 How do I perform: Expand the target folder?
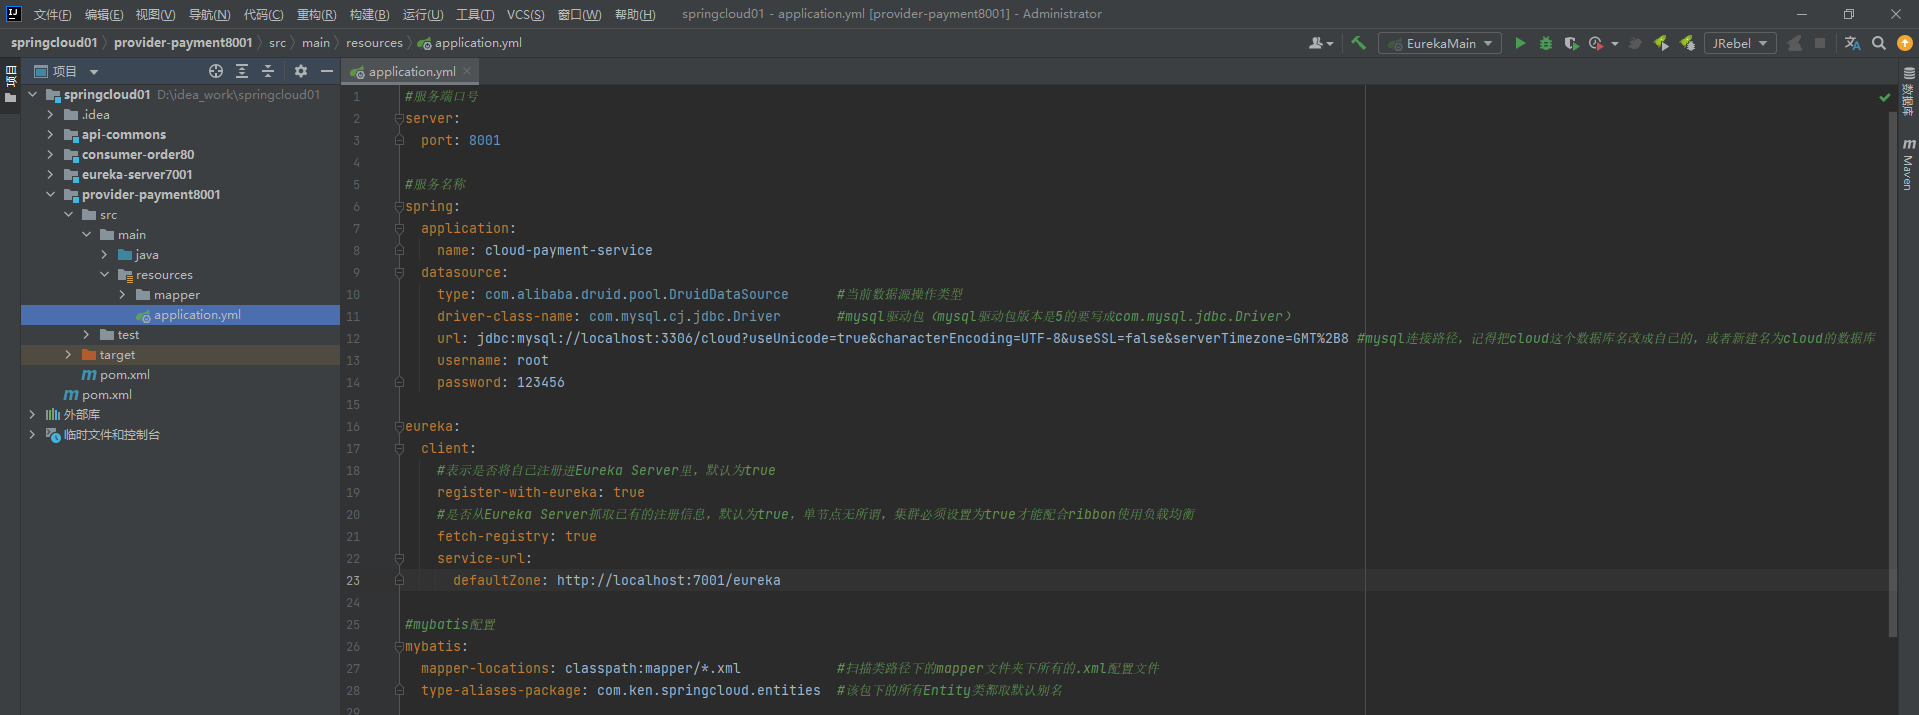click(x=68, y=355)
